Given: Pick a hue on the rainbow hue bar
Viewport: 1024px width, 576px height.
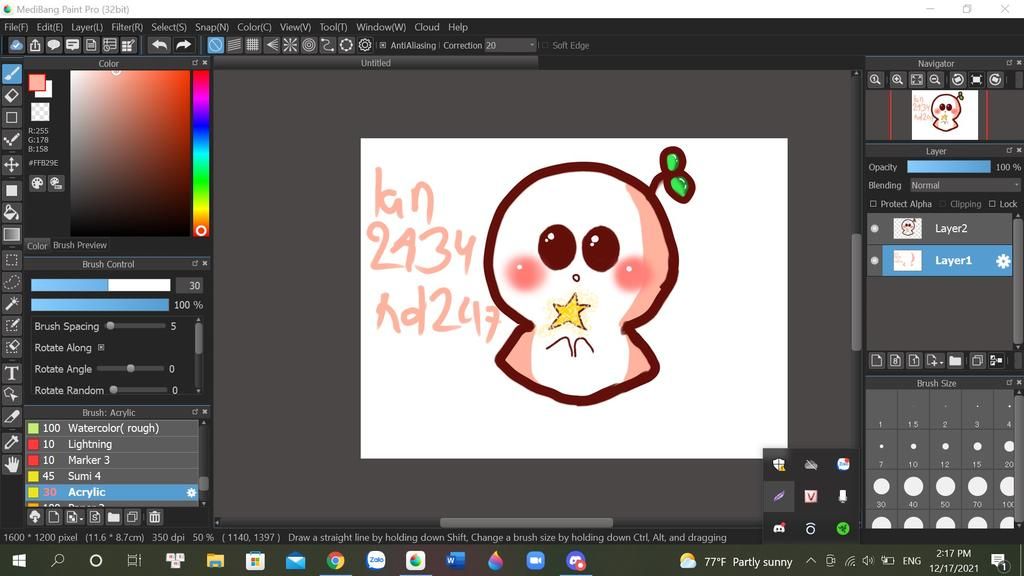Looking at the screenshot, I should point(201,153).
